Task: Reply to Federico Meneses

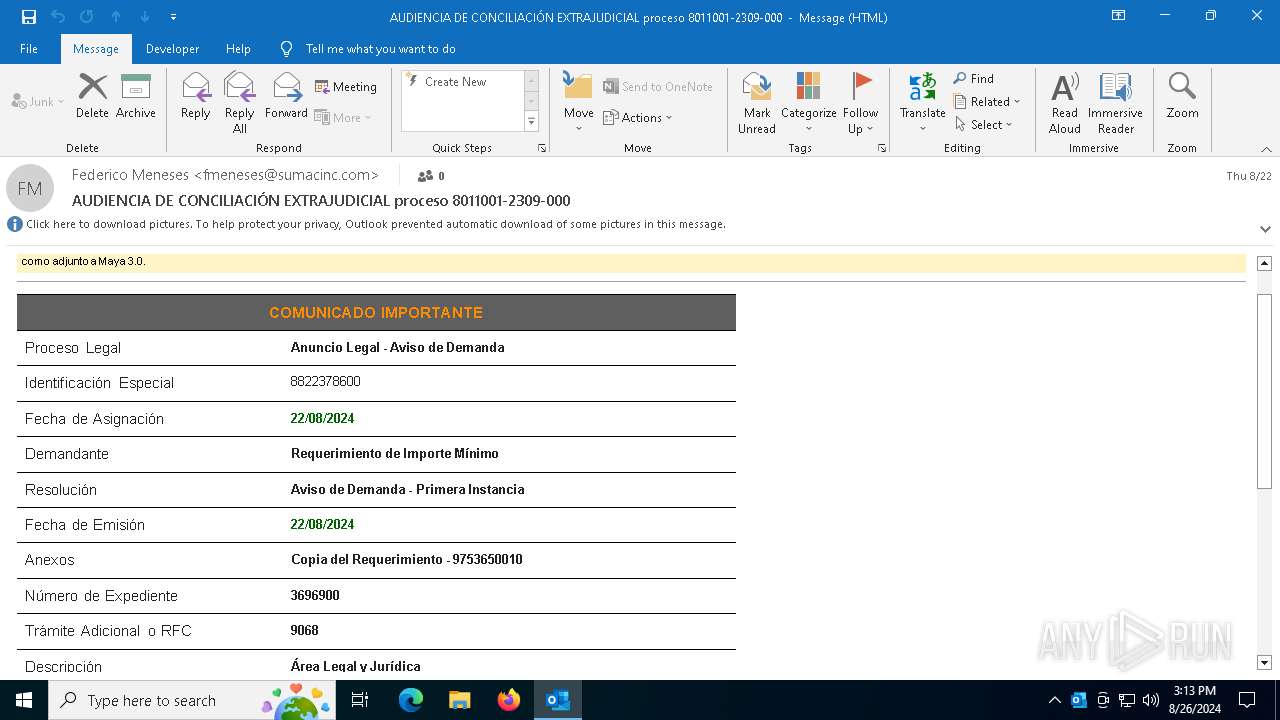Action: (x=196, y=96)
